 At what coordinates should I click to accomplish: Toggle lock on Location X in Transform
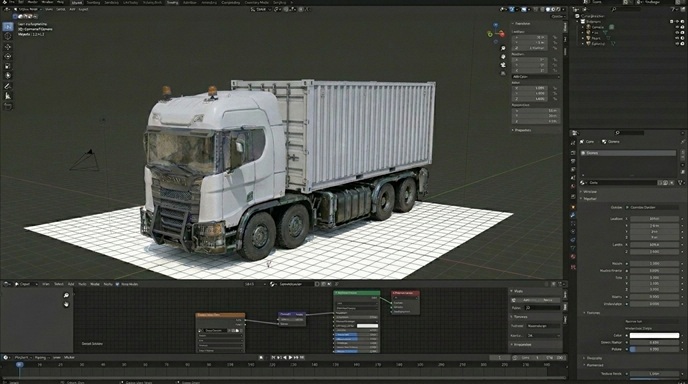pos(555,37)
